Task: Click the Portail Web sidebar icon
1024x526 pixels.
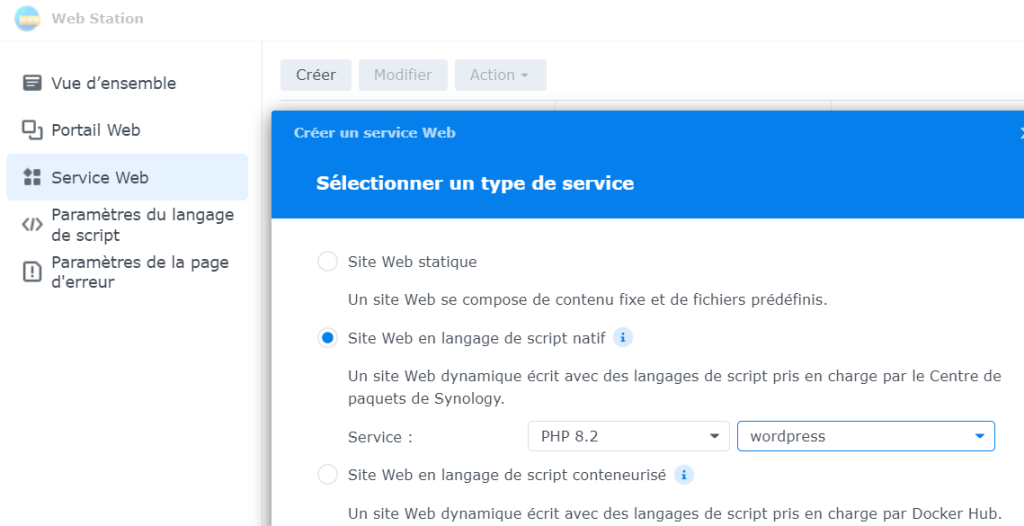Action: (32, 130)
